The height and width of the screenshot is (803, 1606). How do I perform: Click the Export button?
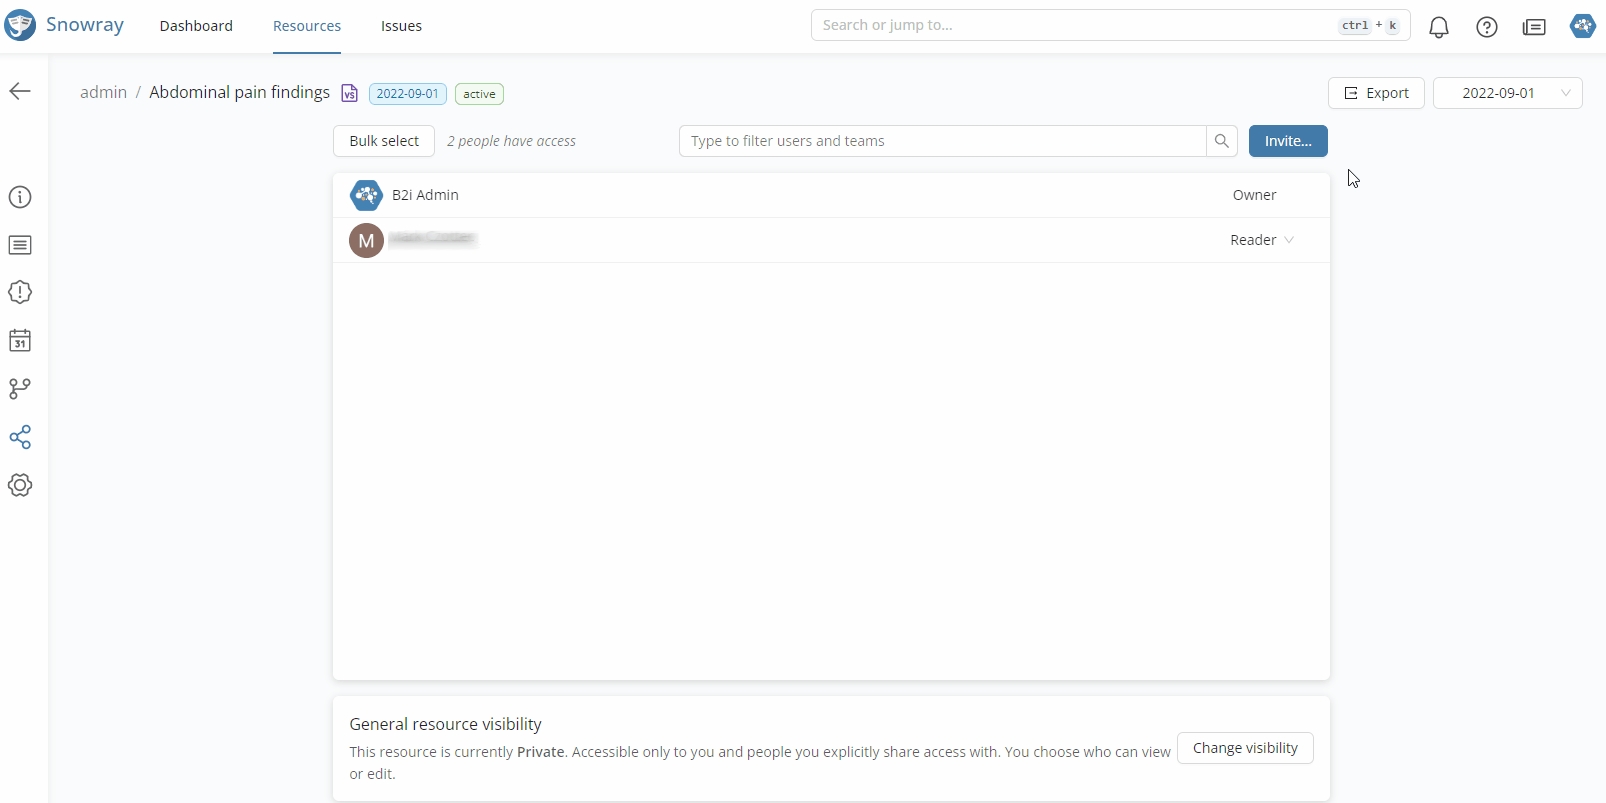click(x=1376, y=93)
